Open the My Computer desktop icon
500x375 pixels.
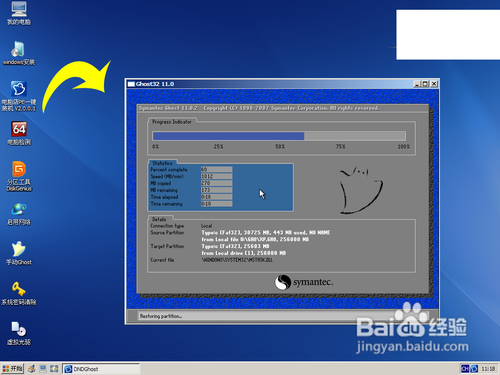[19, 13]
